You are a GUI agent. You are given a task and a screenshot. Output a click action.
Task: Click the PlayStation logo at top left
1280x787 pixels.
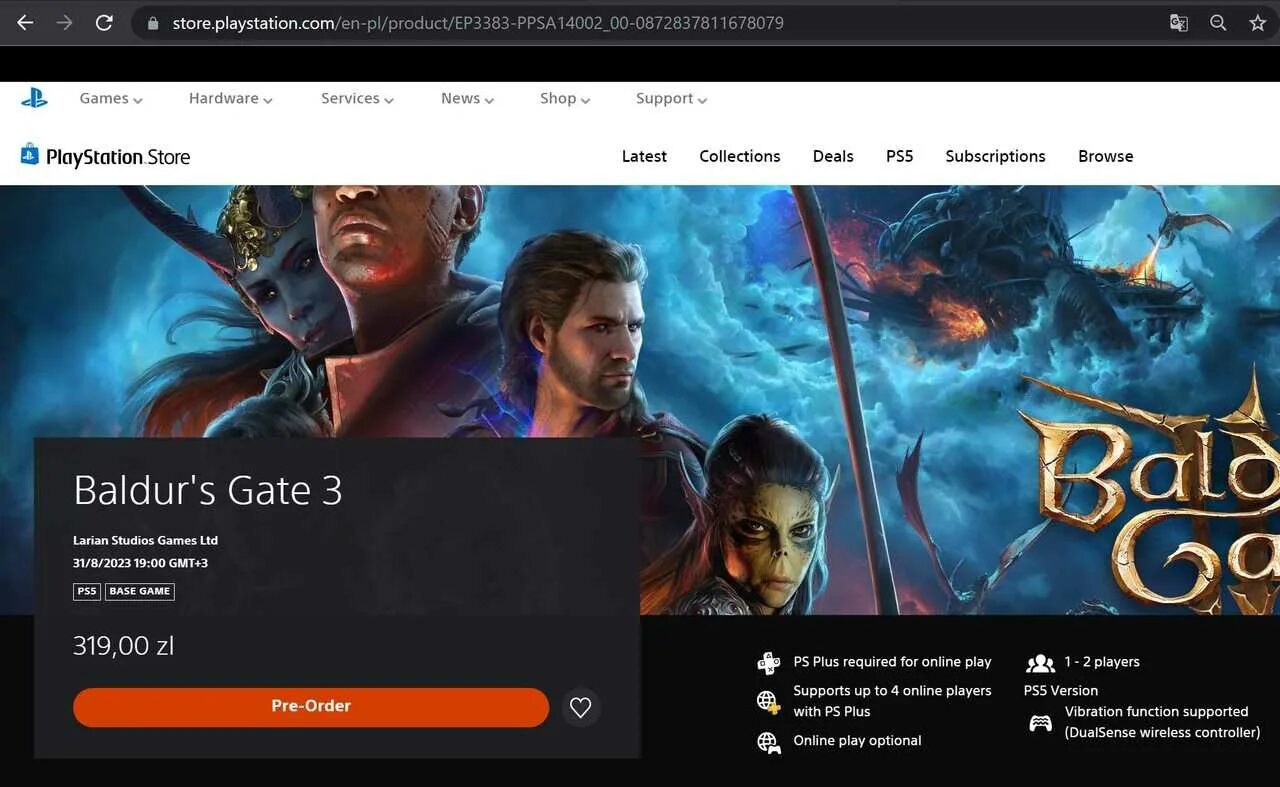click(x=34, y=98)
